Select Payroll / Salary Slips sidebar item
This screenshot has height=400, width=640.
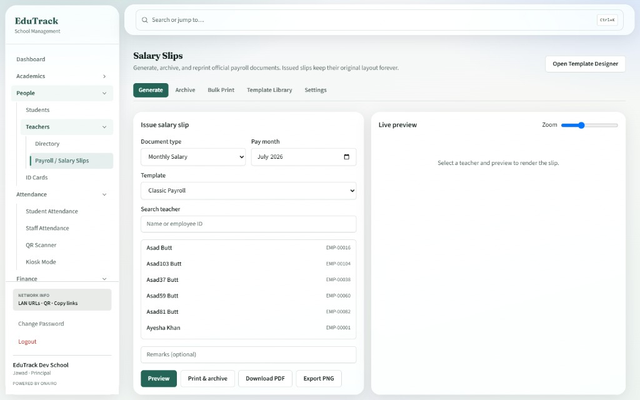pos(71,160)
